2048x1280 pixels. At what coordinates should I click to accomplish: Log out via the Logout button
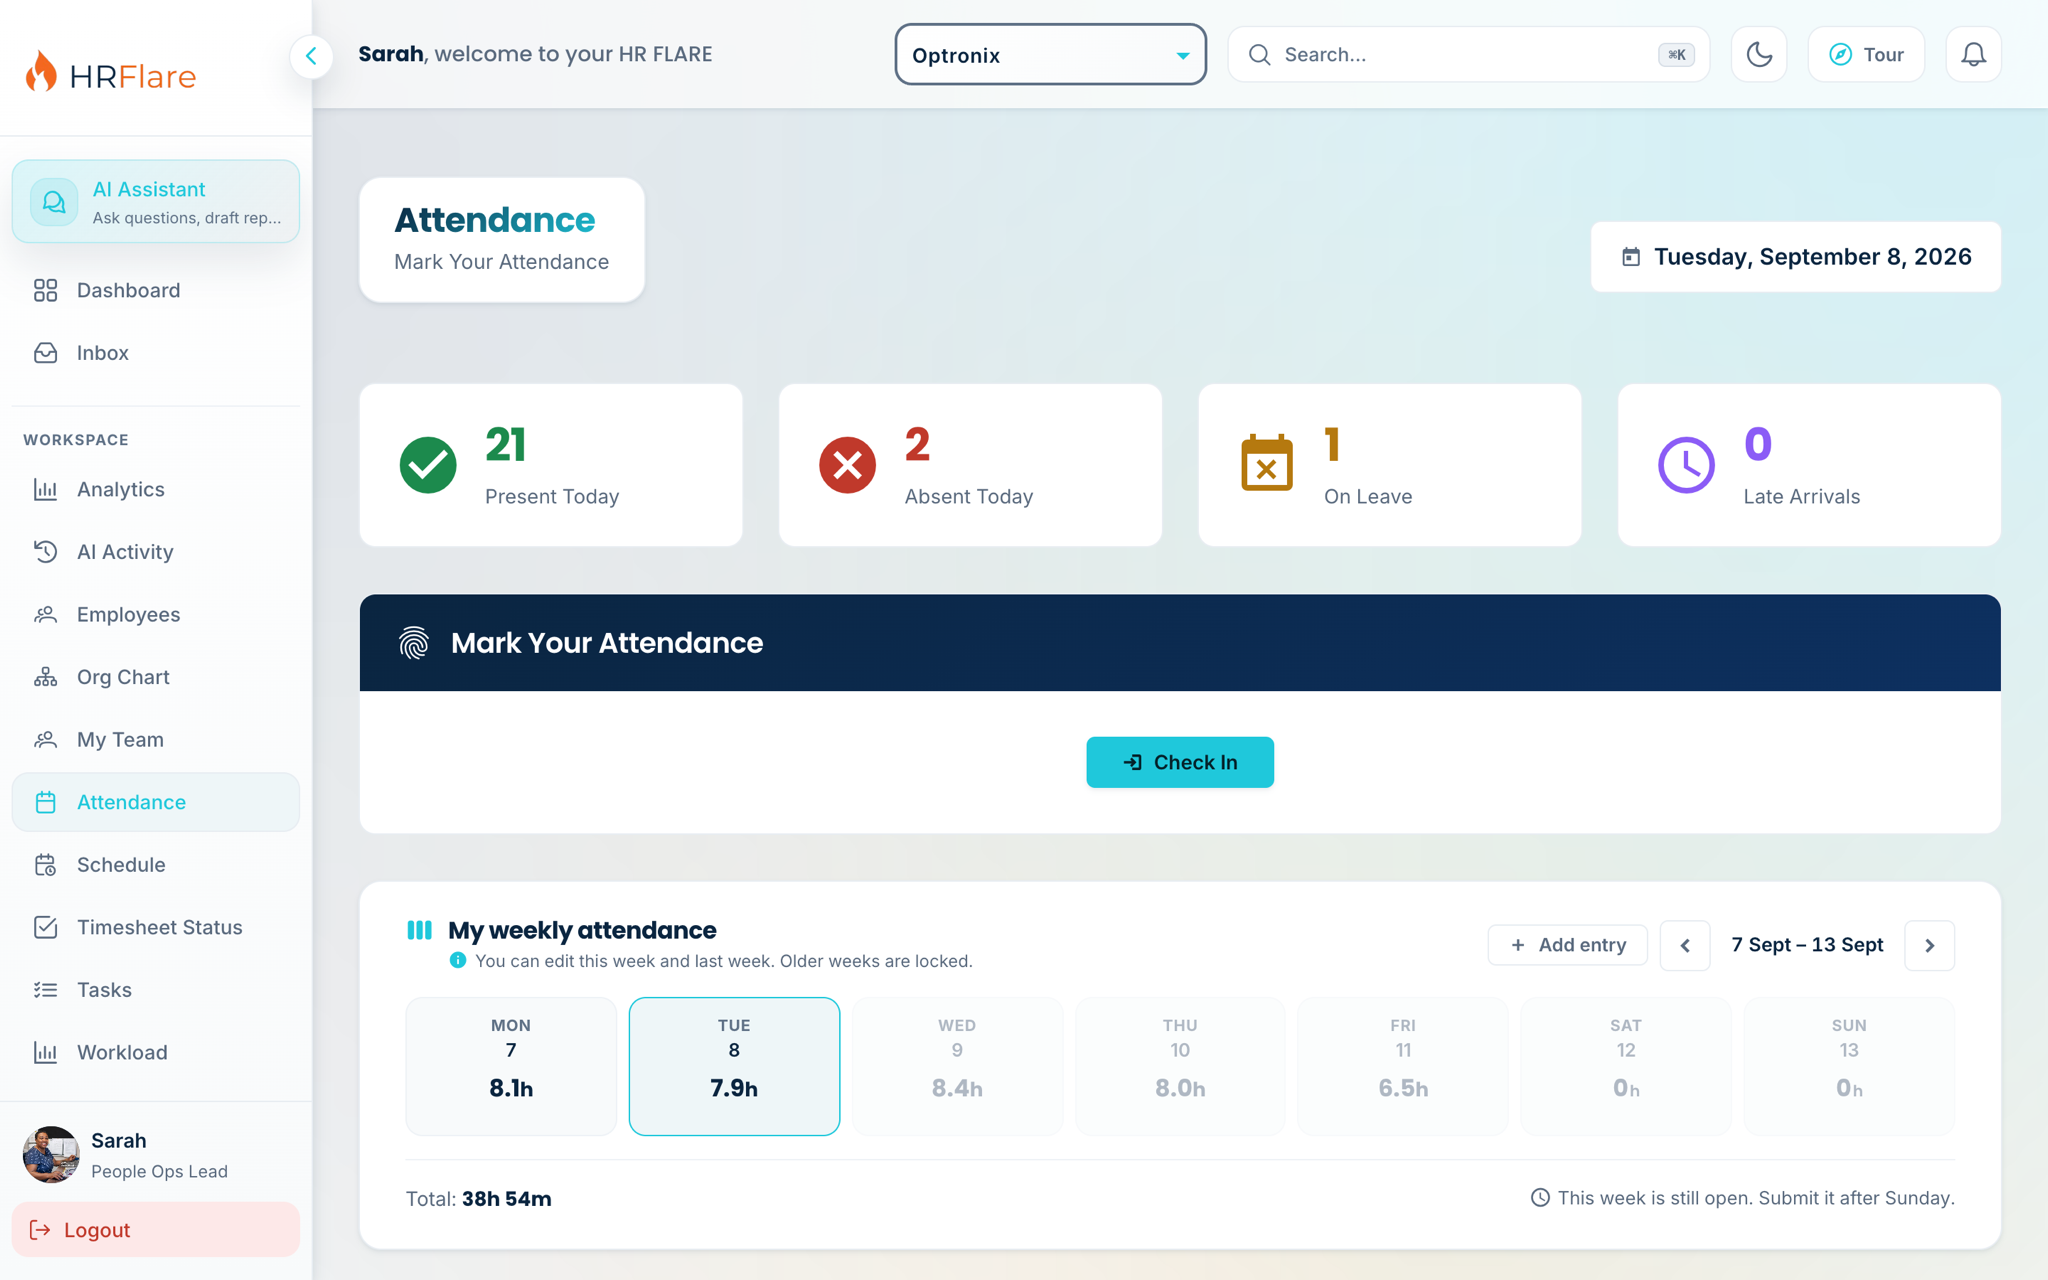click(x=156, y=1230)
